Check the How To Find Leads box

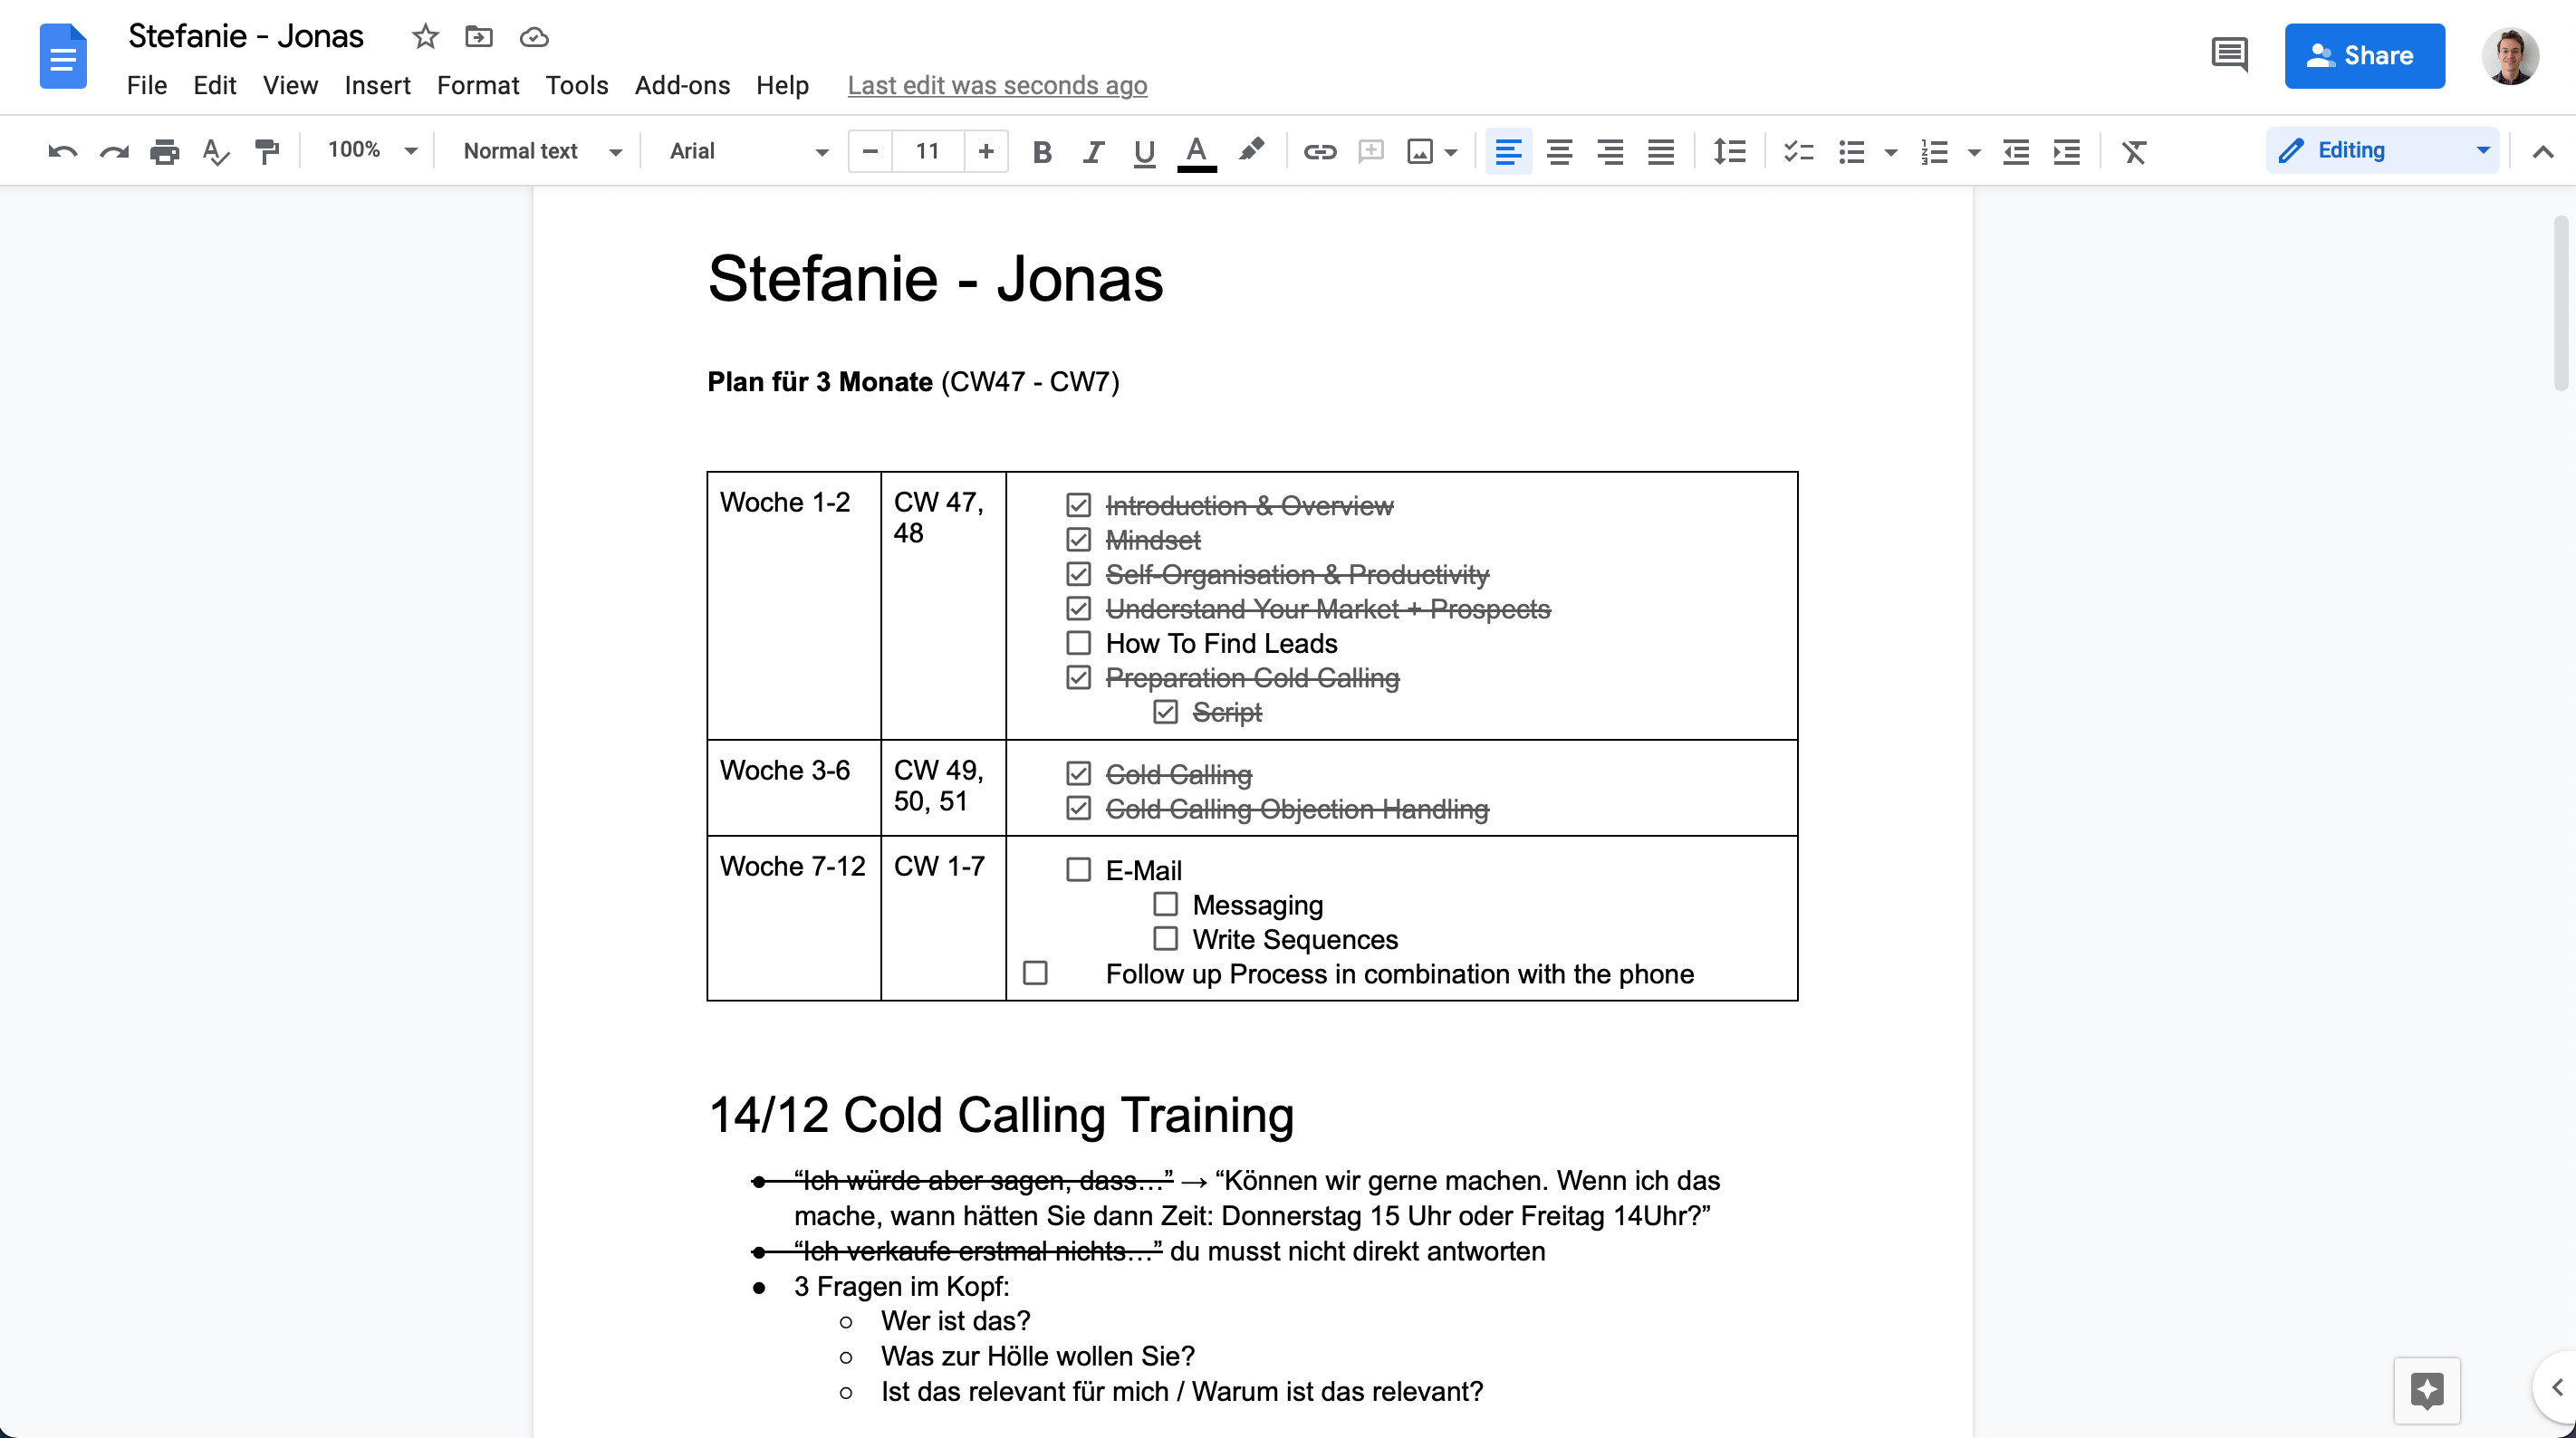(1078, 643)
